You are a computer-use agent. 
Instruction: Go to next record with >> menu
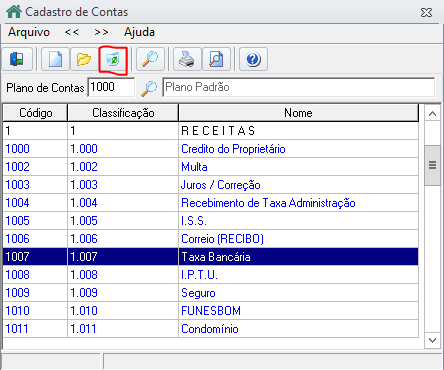[x=101, y=32]
